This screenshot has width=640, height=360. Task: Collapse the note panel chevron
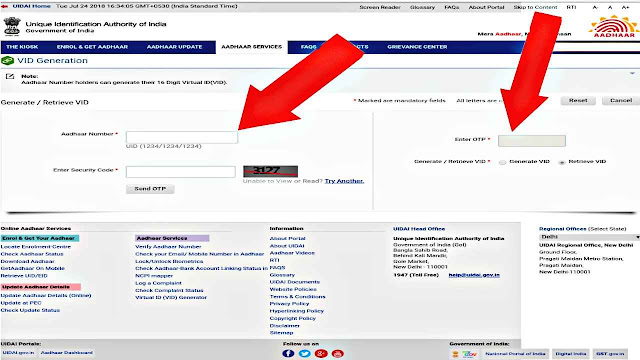[632, 73]
